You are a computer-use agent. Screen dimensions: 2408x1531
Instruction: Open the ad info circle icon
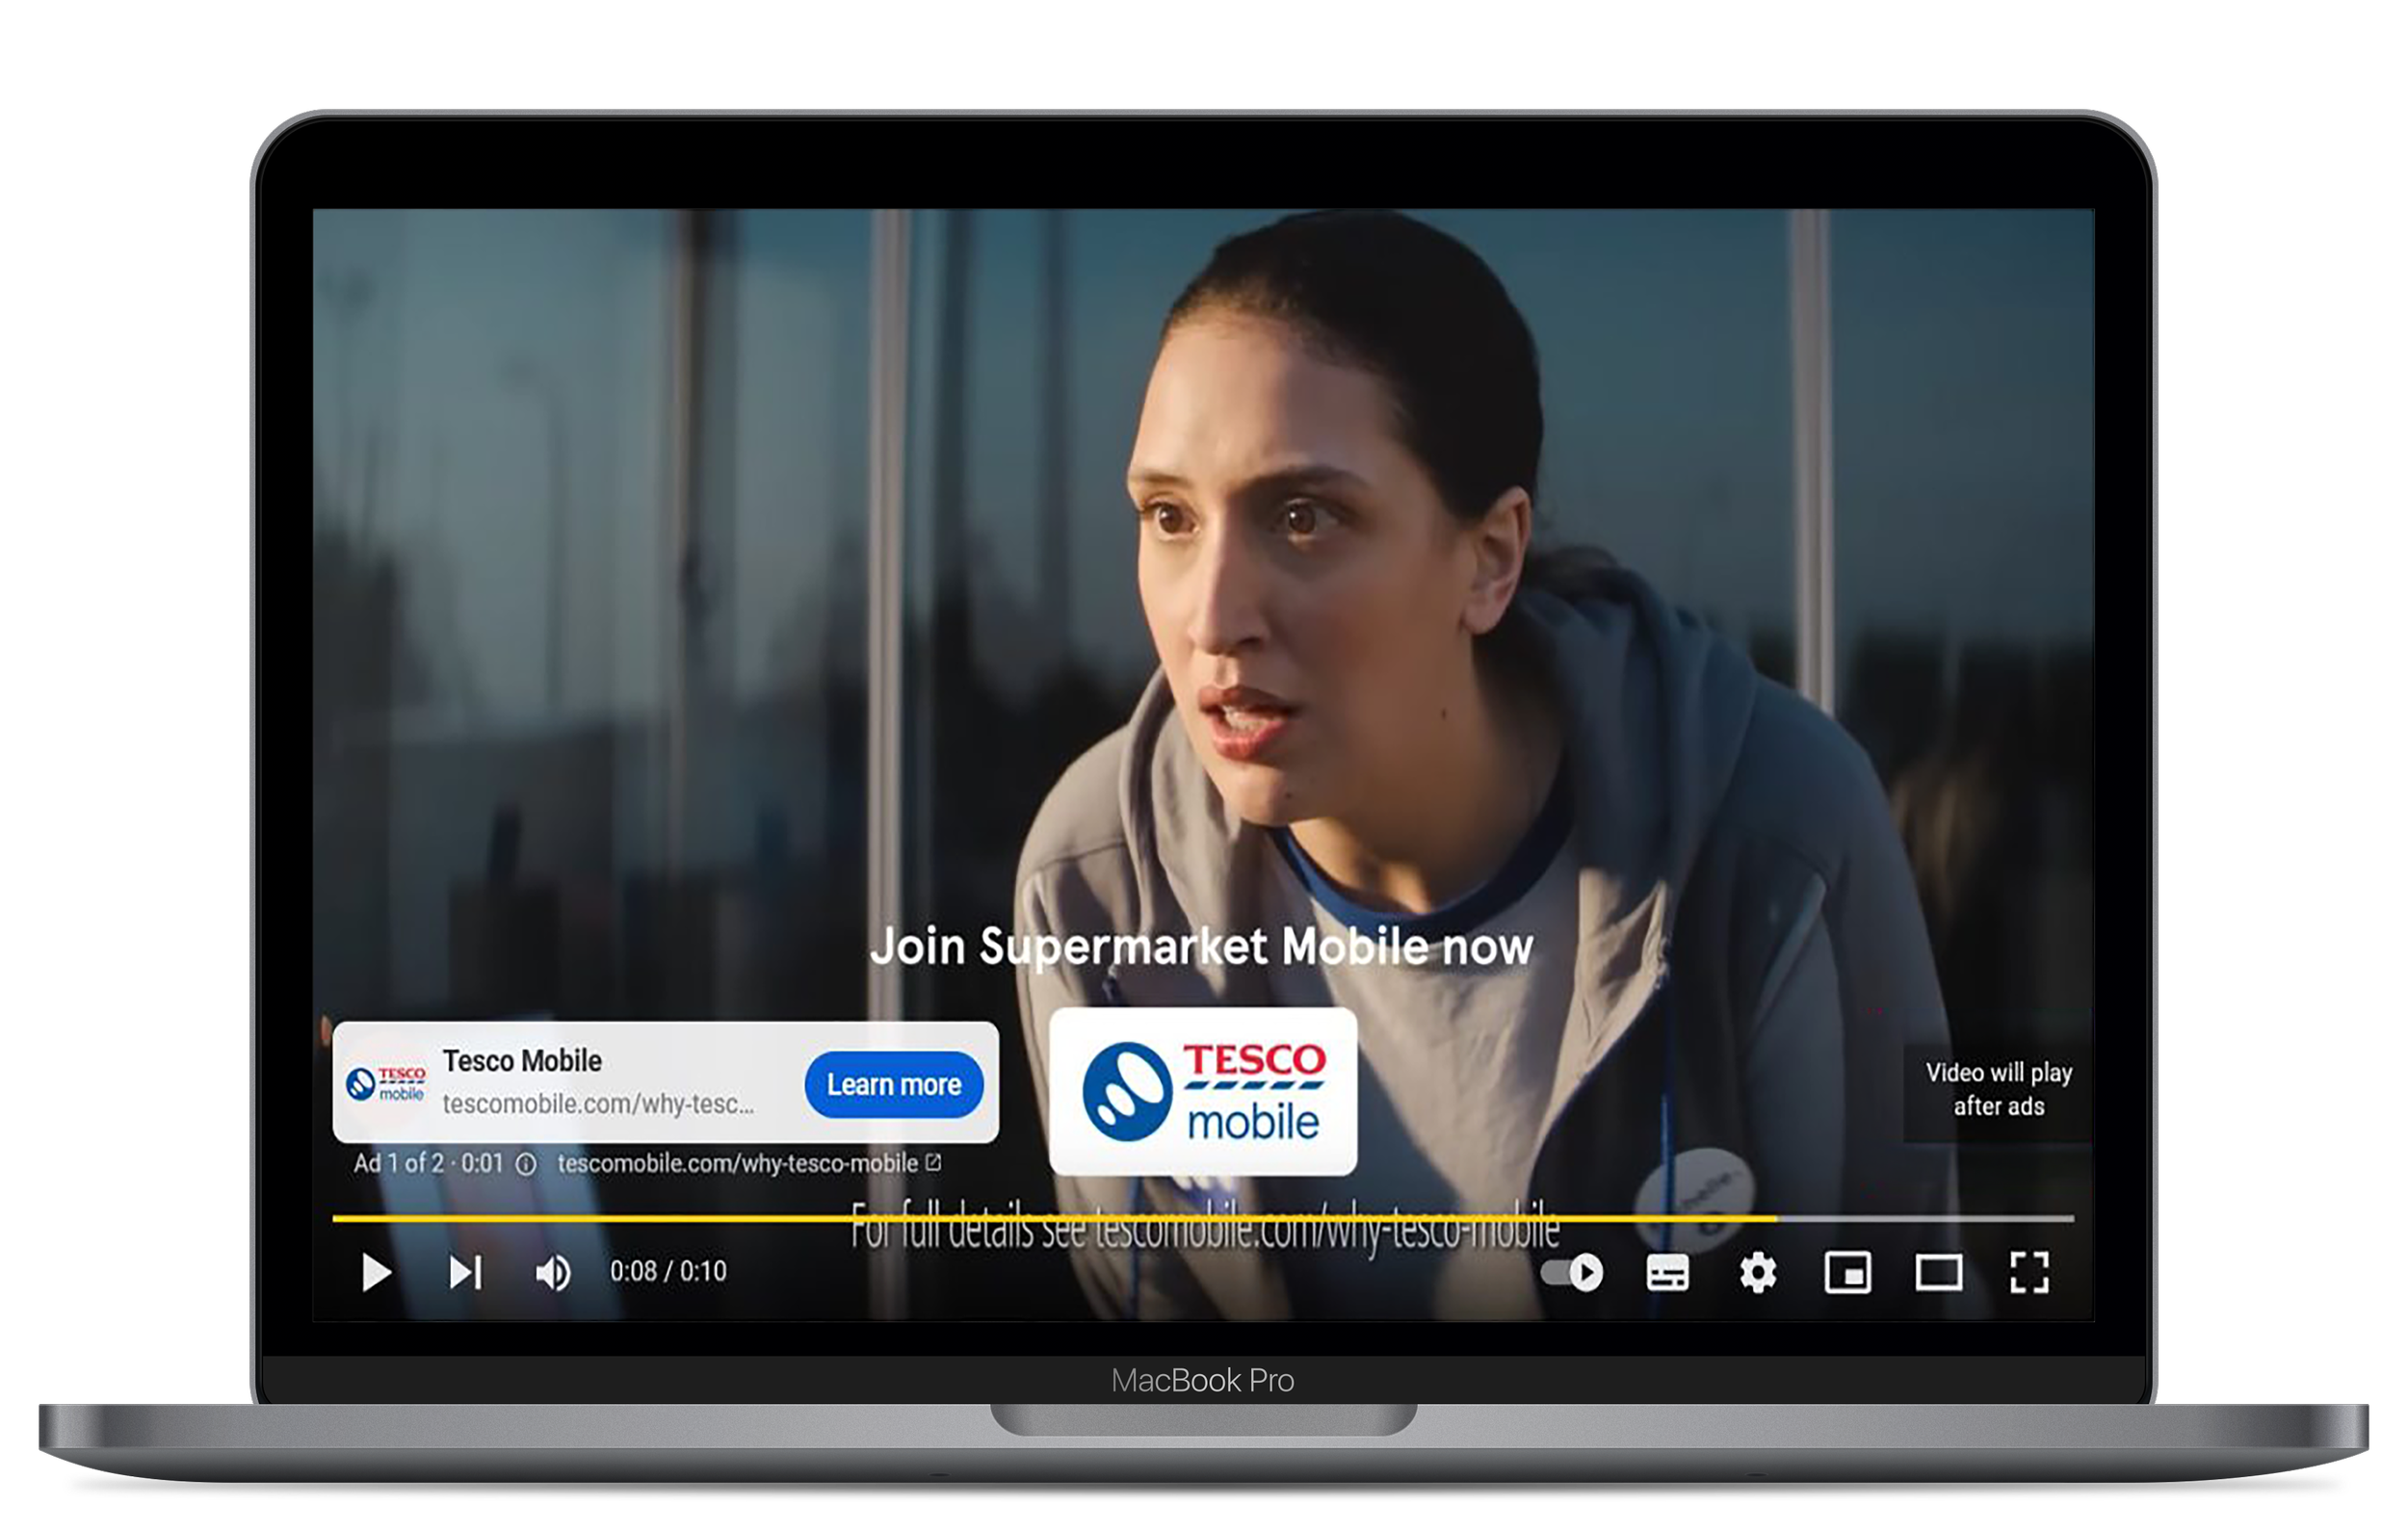point(526,1164)
